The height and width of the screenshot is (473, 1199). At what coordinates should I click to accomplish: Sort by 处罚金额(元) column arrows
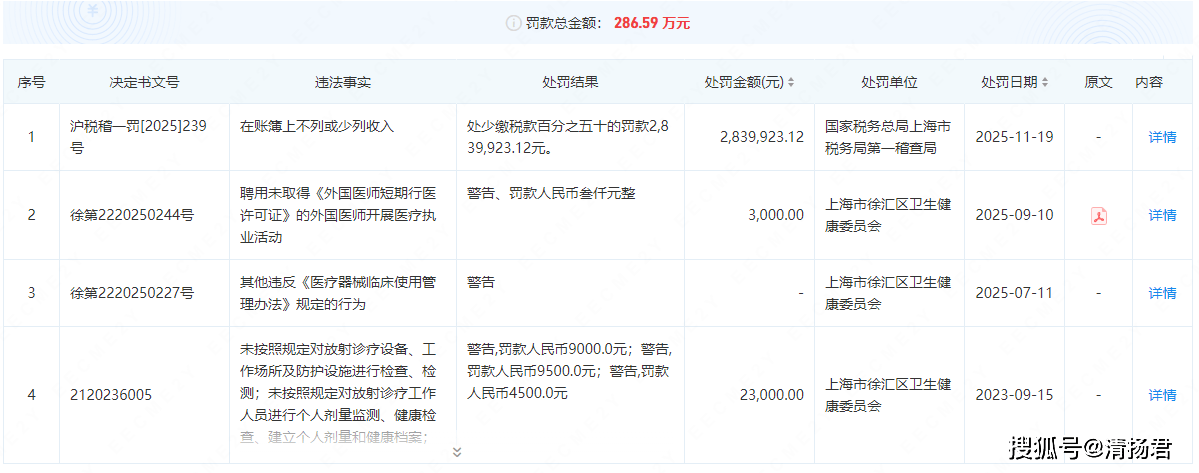point(791,83)
